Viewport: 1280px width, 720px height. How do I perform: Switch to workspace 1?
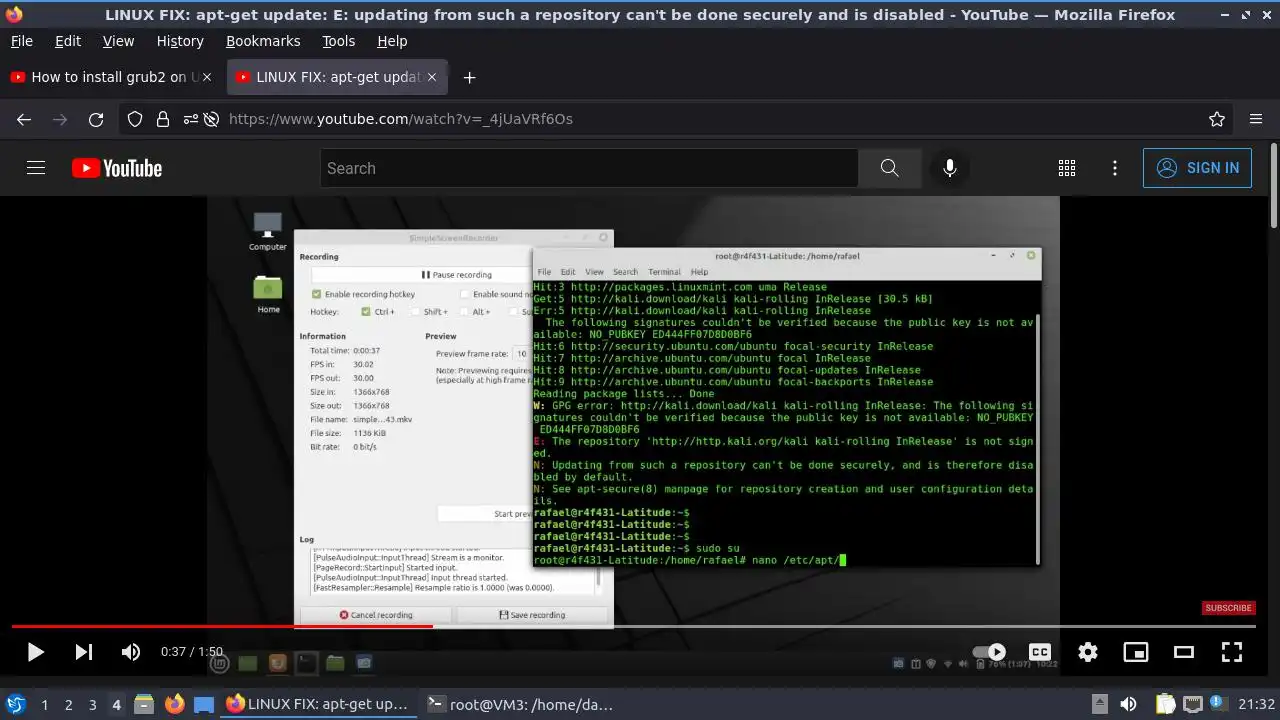tap(44, 704)
